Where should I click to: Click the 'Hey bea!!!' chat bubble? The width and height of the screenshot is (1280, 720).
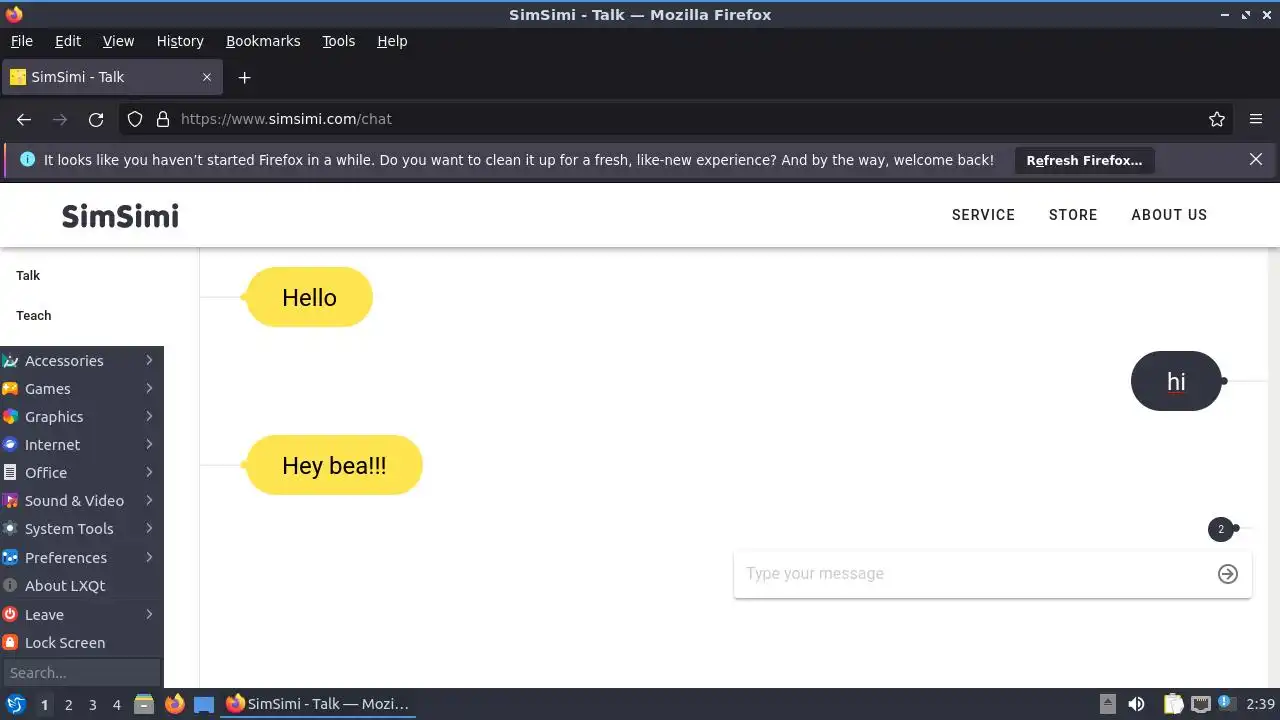(x=334, y=465)
